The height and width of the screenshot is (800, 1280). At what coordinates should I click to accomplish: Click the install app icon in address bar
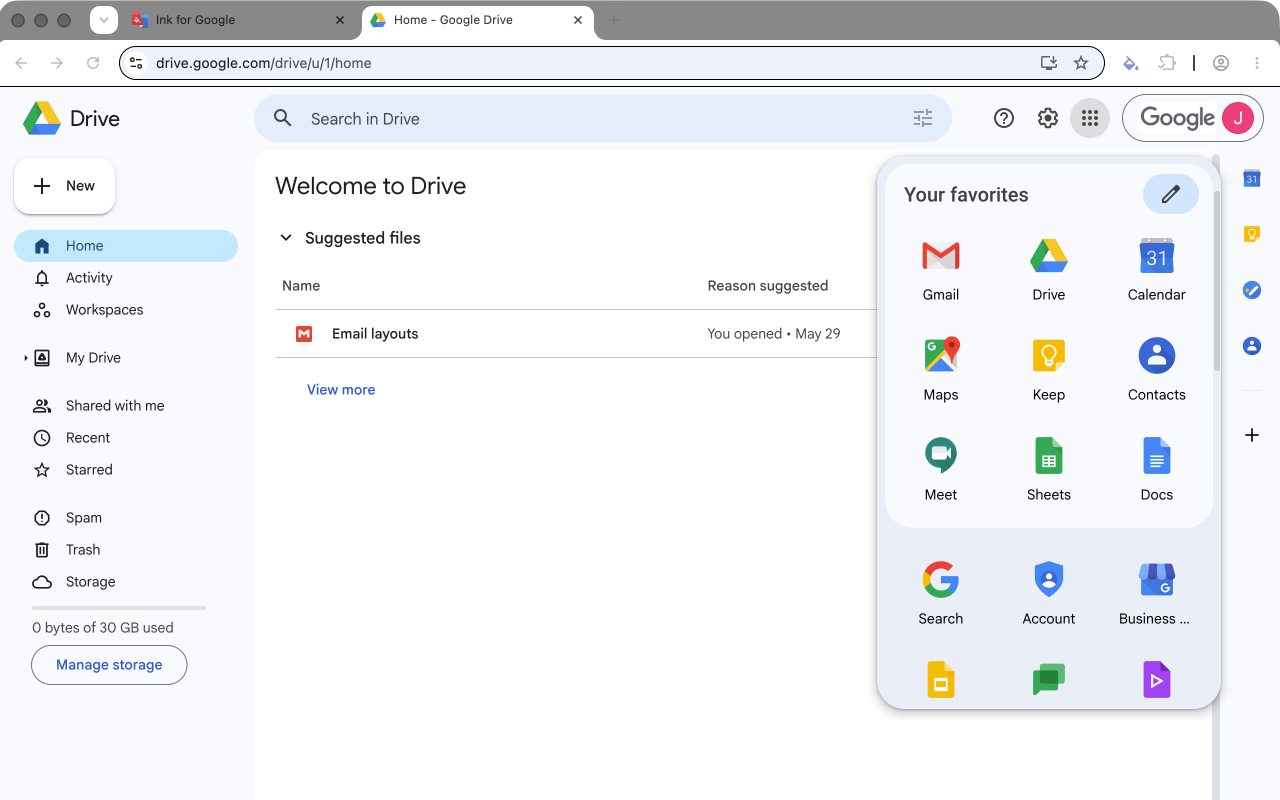[1049, 63]
